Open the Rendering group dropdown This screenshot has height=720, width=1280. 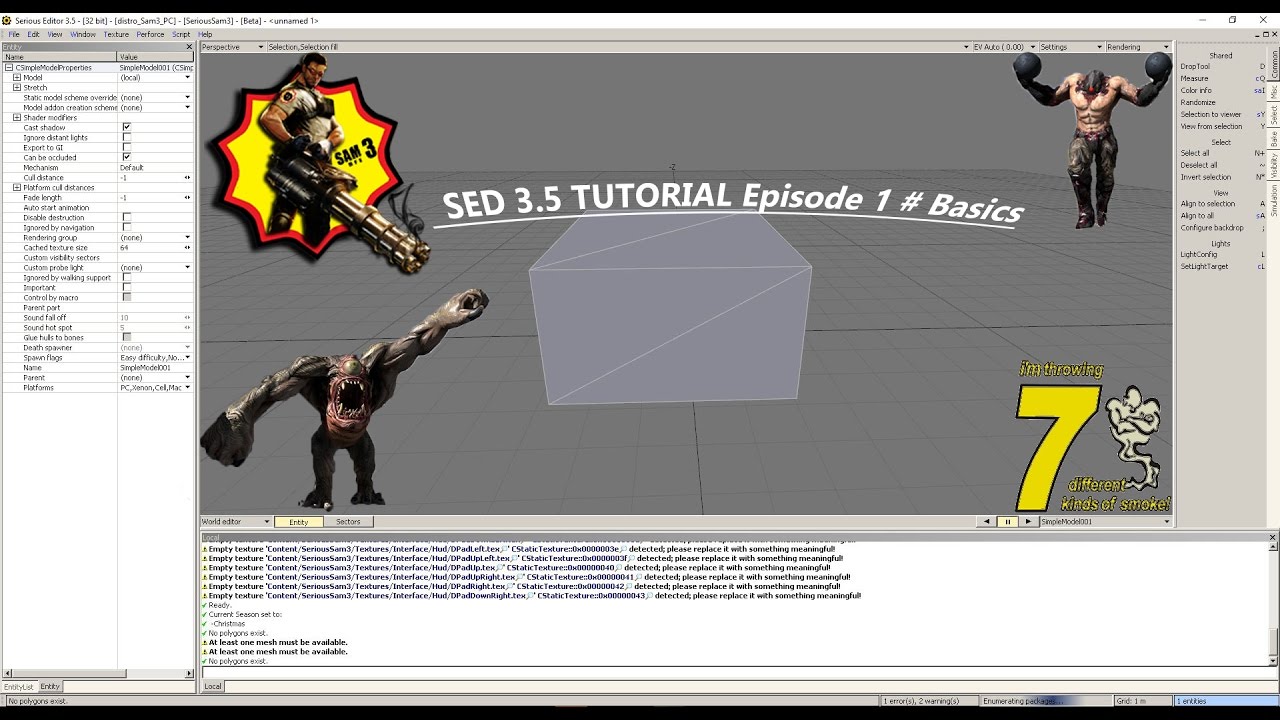187,237
